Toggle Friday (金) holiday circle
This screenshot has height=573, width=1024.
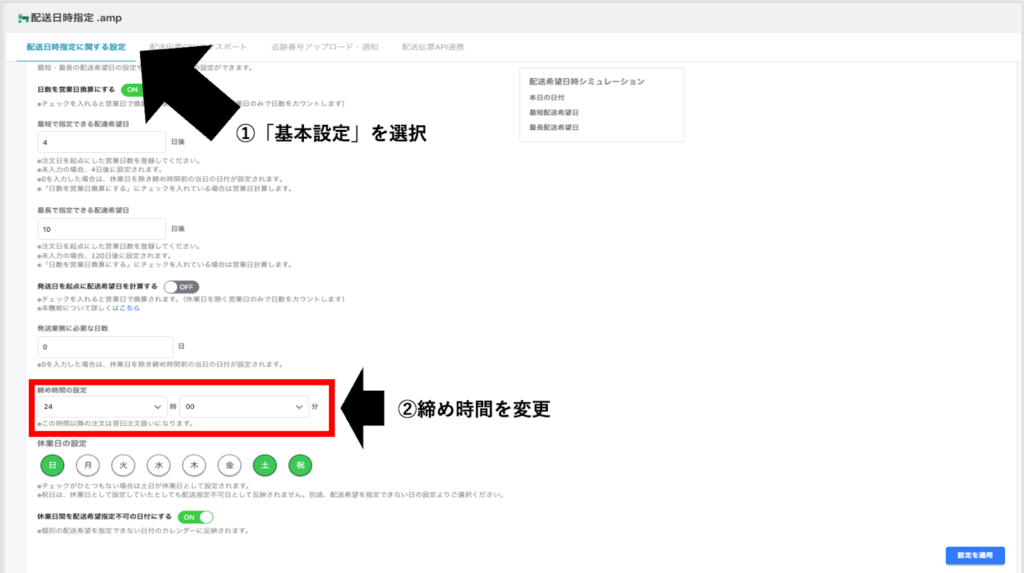click(x=230, y=465)
